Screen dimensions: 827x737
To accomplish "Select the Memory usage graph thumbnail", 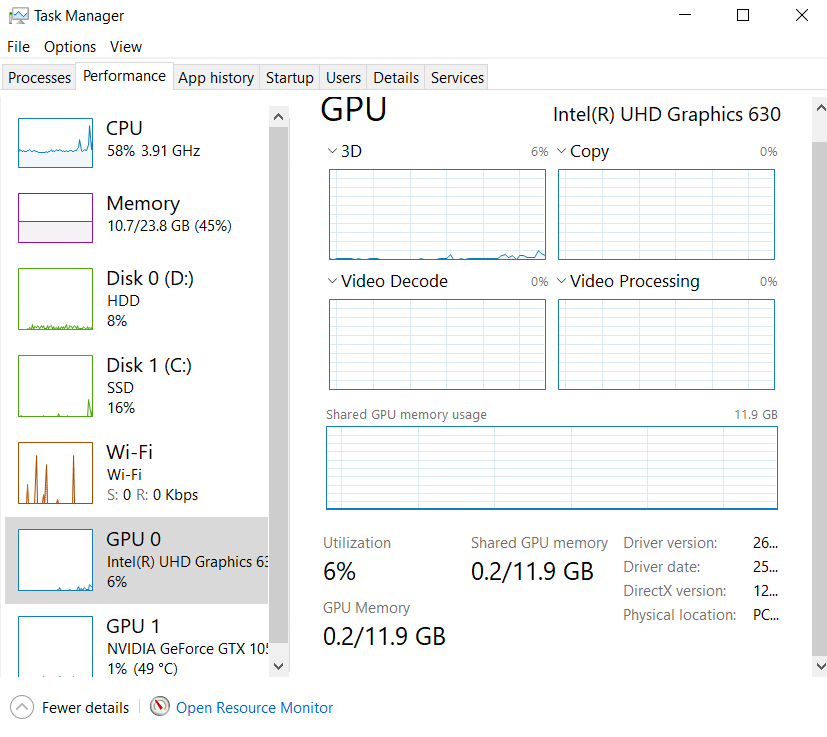I will point(55,217).
